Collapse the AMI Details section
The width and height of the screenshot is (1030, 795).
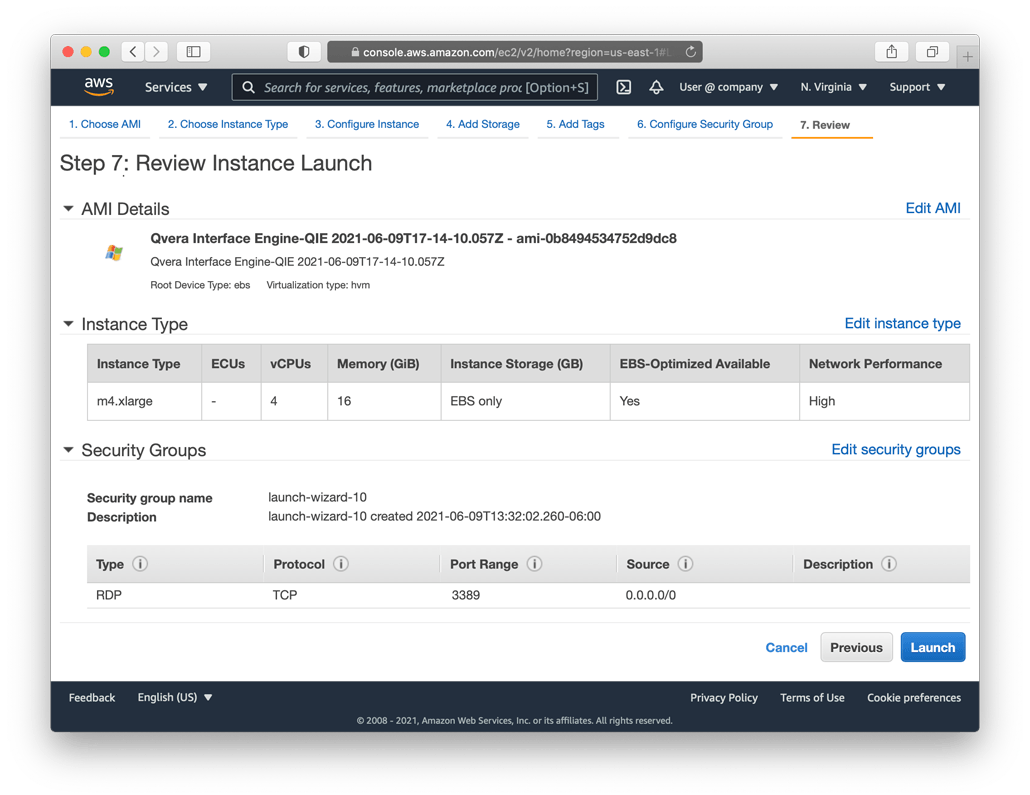(x=68, y=209)
